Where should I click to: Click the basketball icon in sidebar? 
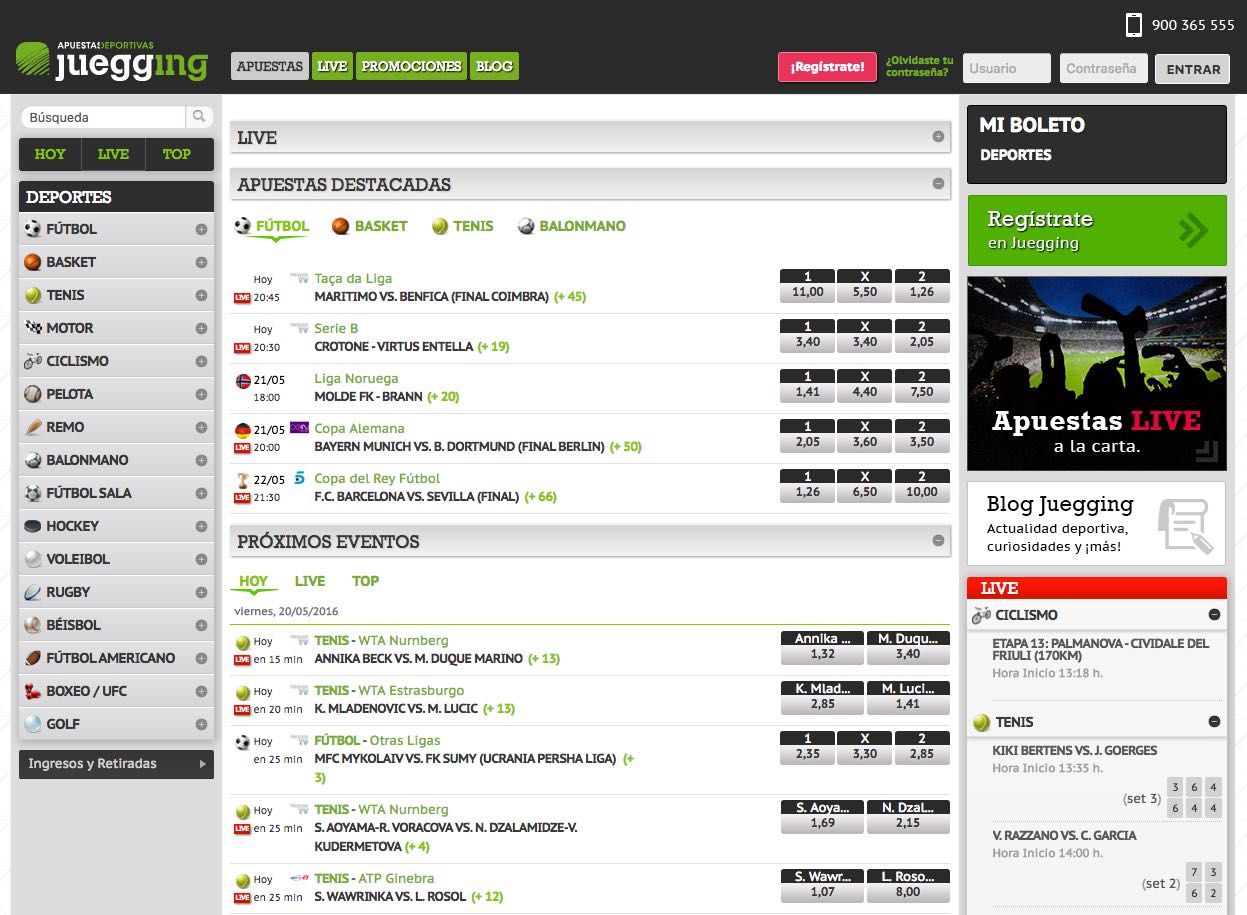coord(33,262)
